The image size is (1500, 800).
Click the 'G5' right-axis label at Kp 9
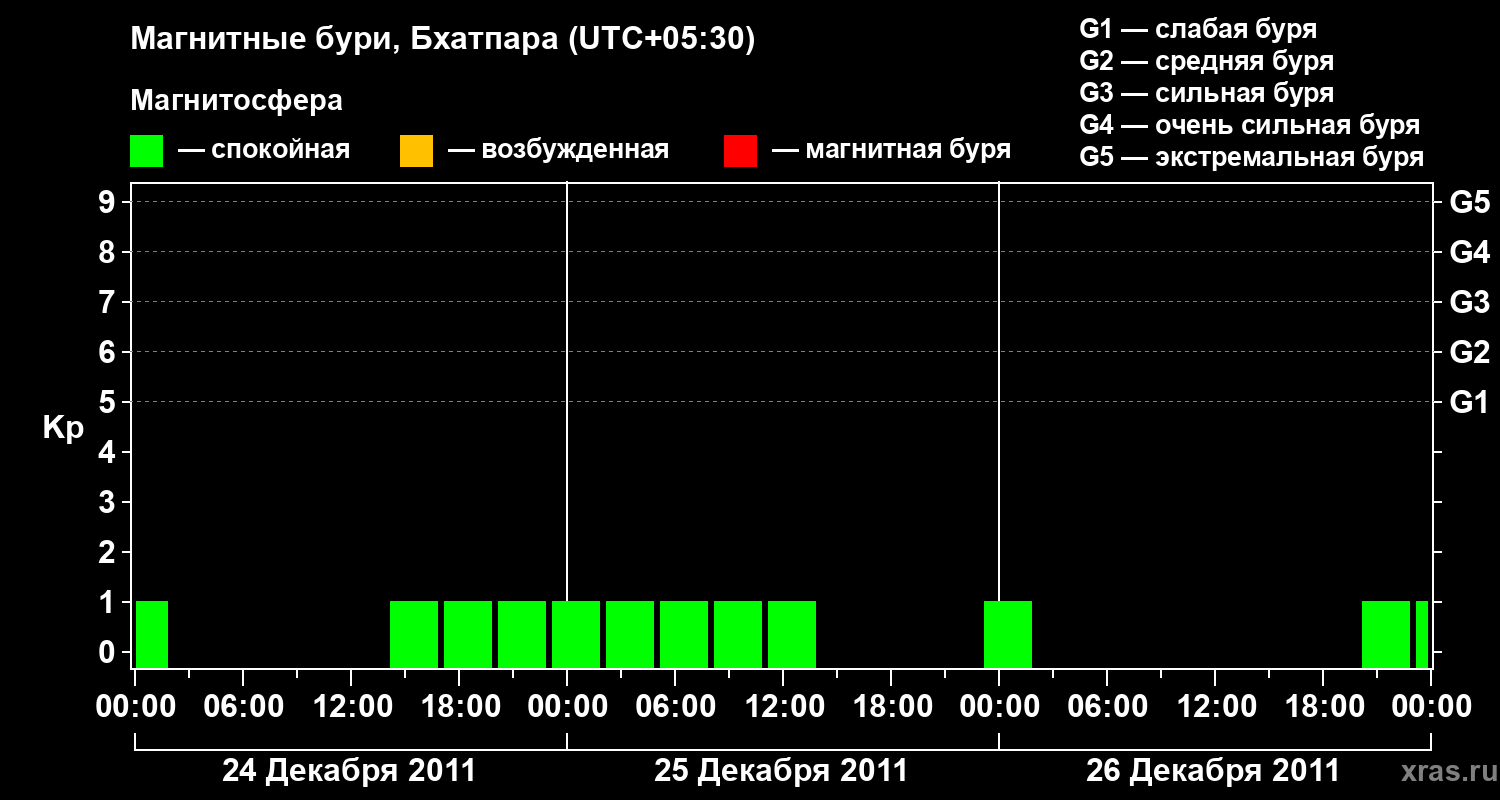[x=1470, y=202]
